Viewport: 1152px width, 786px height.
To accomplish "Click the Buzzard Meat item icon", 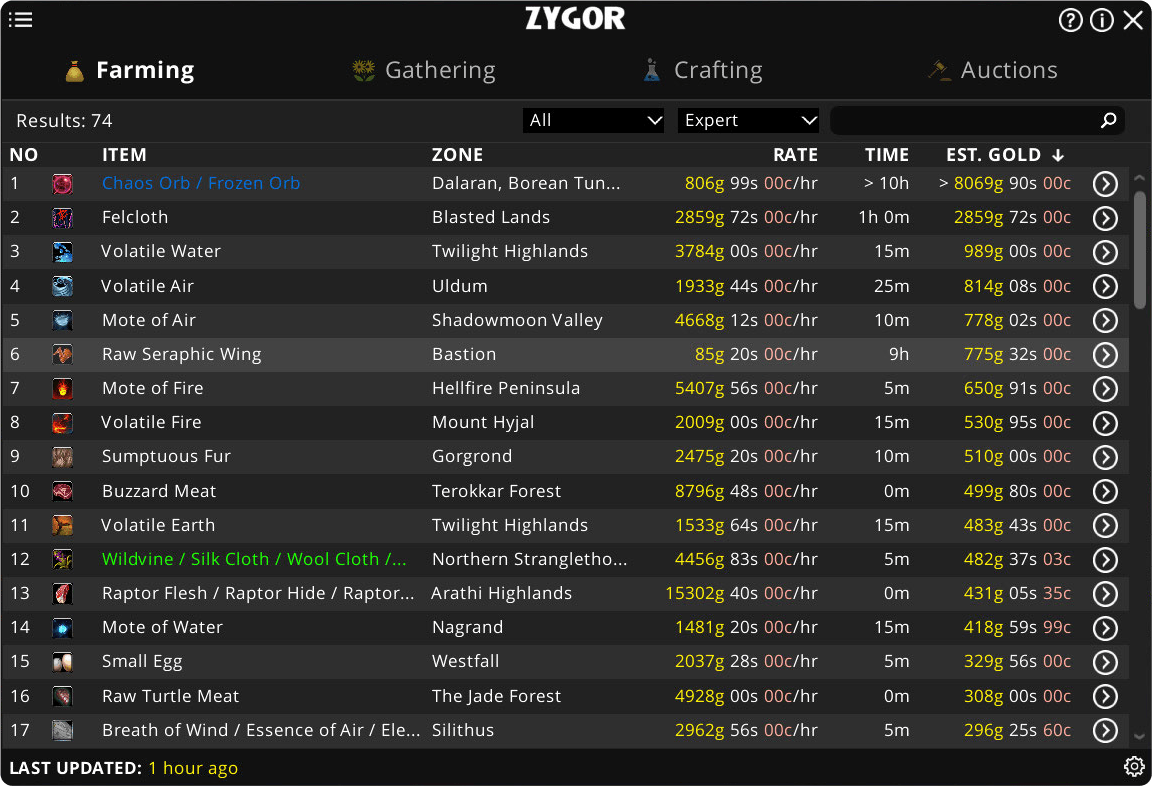I will click(62, 491).
